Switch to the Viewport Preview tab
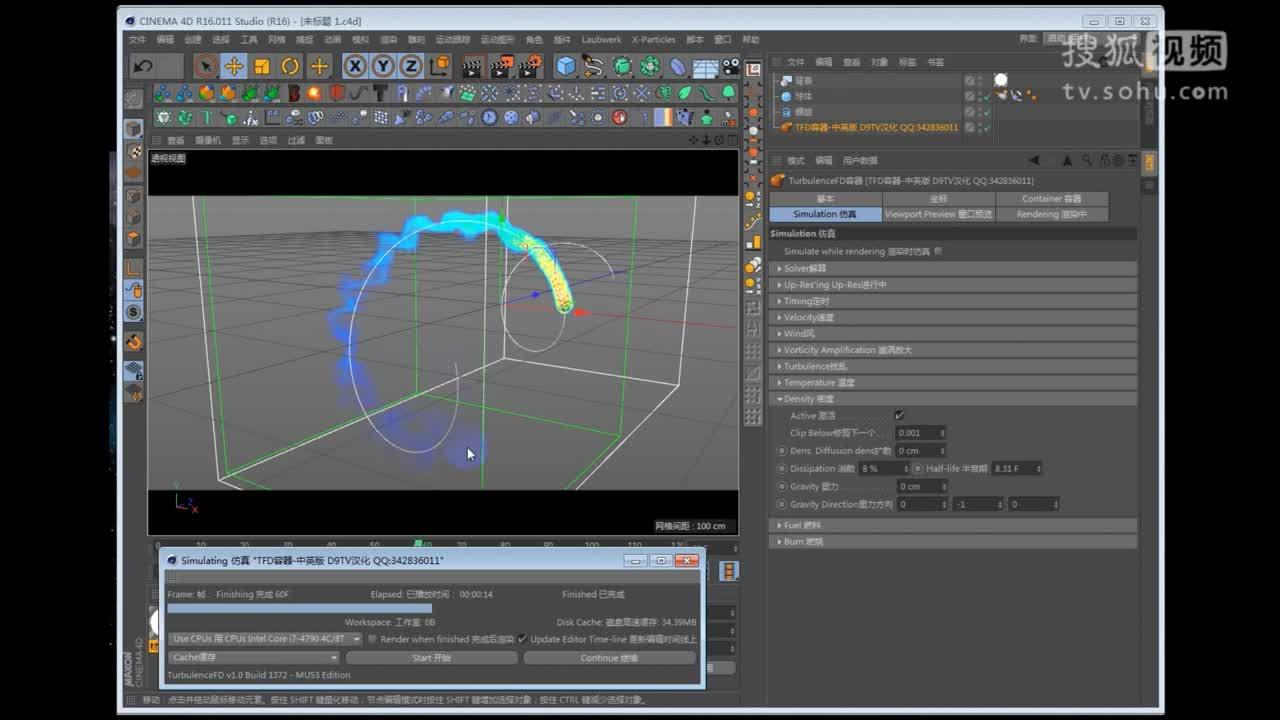Image resolution: width=1280 pixels, height=720 pixels. (x=938, y=212)
